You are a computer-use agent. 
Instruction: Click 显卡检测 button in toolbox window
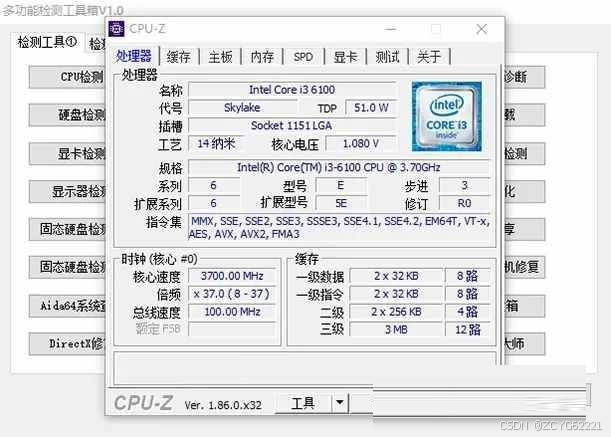(68, 153)
